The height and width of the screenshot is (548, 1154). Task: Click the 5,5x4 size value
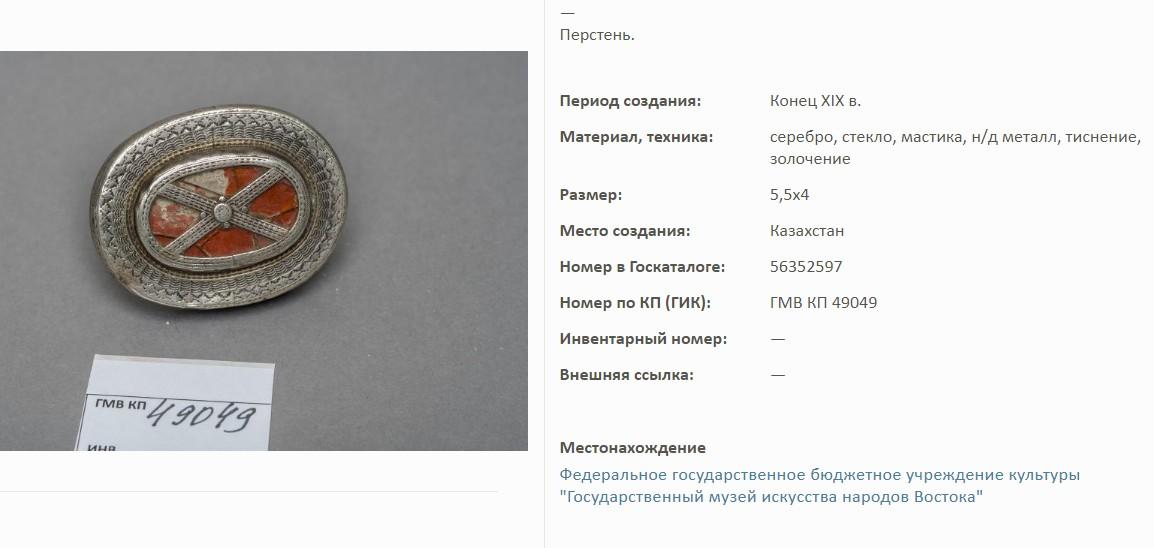790,195
